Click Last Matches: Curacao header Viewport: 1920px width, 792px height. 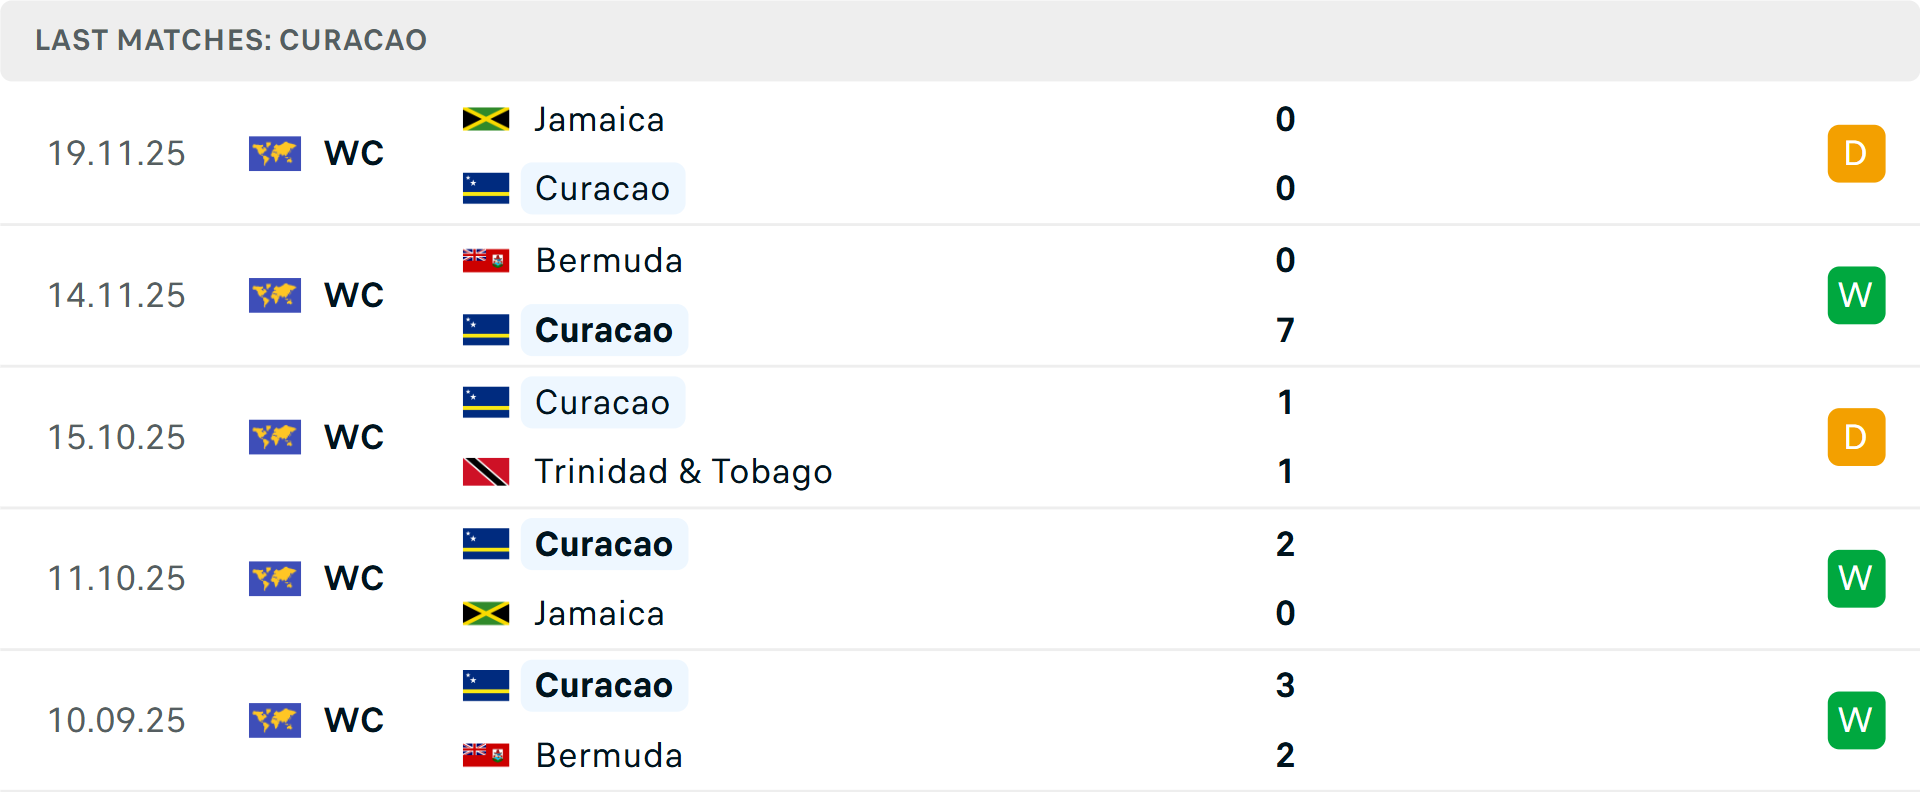(231, 40)
